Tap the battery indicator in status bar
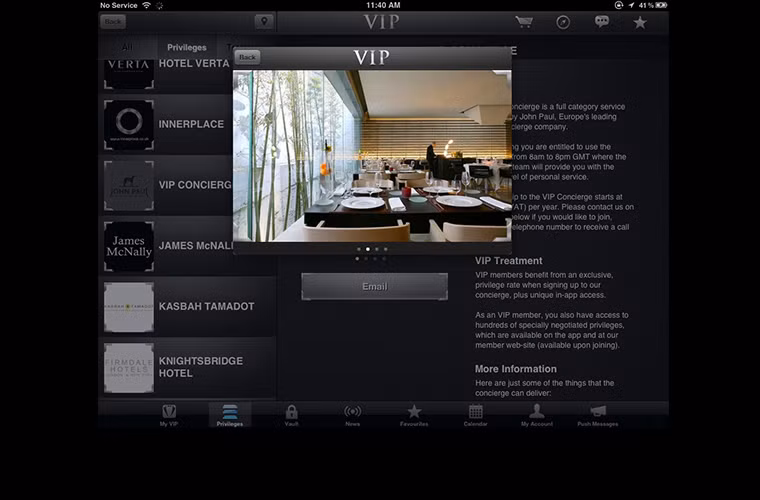 tap(661, 5)
